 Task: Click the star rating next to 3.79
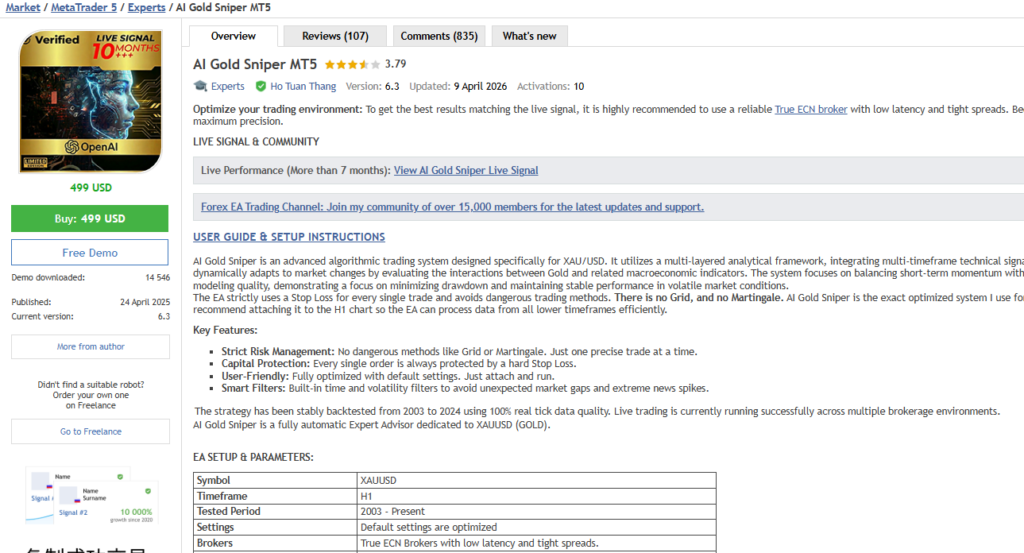pos(352,64)
